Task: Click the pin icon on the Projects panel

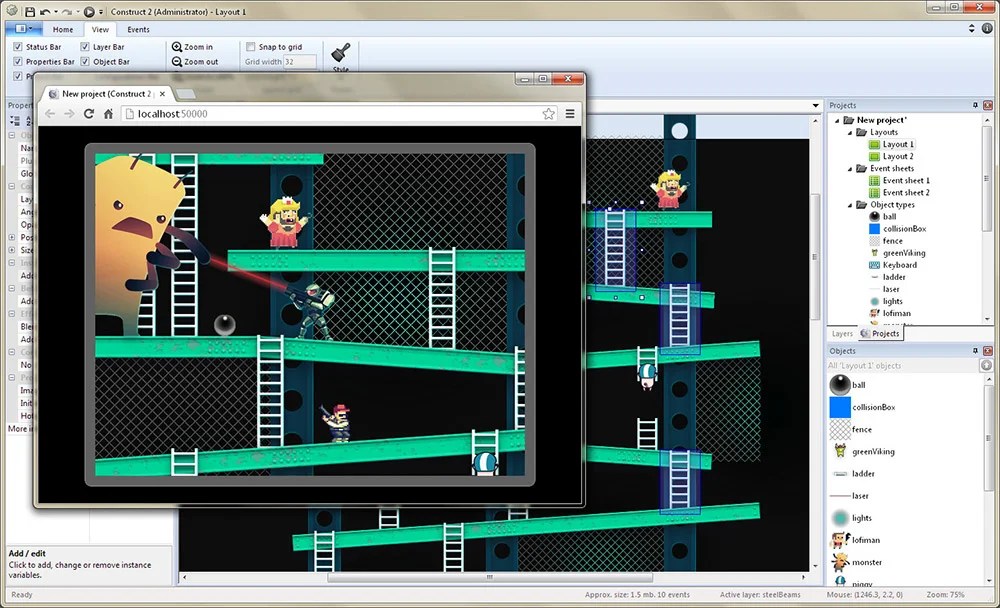Action: click(x=976, y=104)
